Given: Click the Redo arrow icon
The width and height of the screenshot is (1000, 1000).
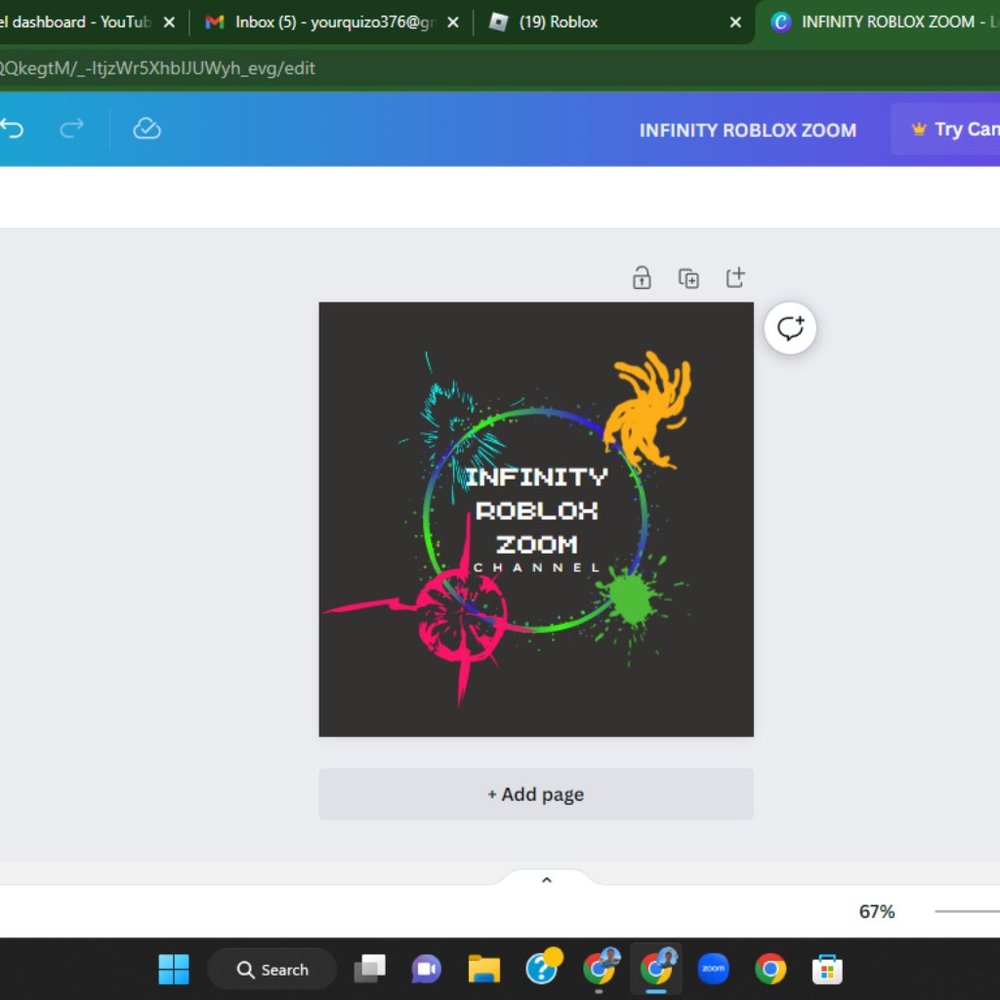Looking at the screenshot, I should coord(72,129).
